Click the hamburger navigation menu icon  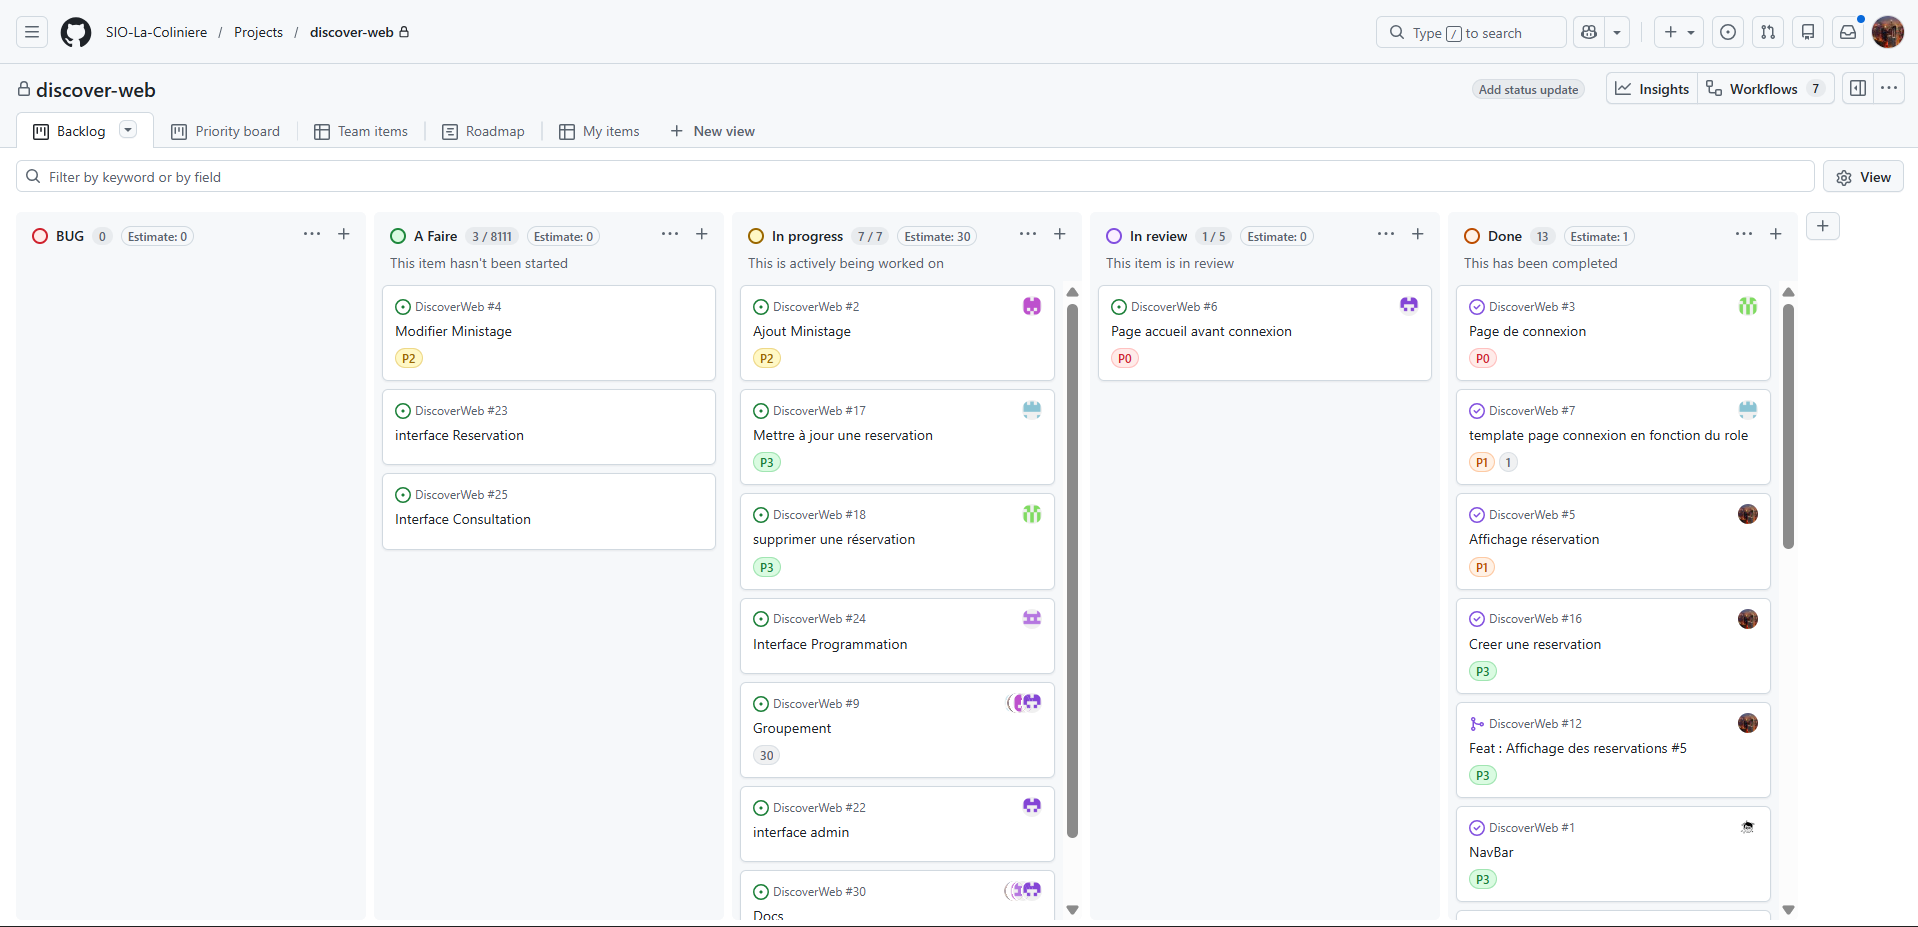31,32
